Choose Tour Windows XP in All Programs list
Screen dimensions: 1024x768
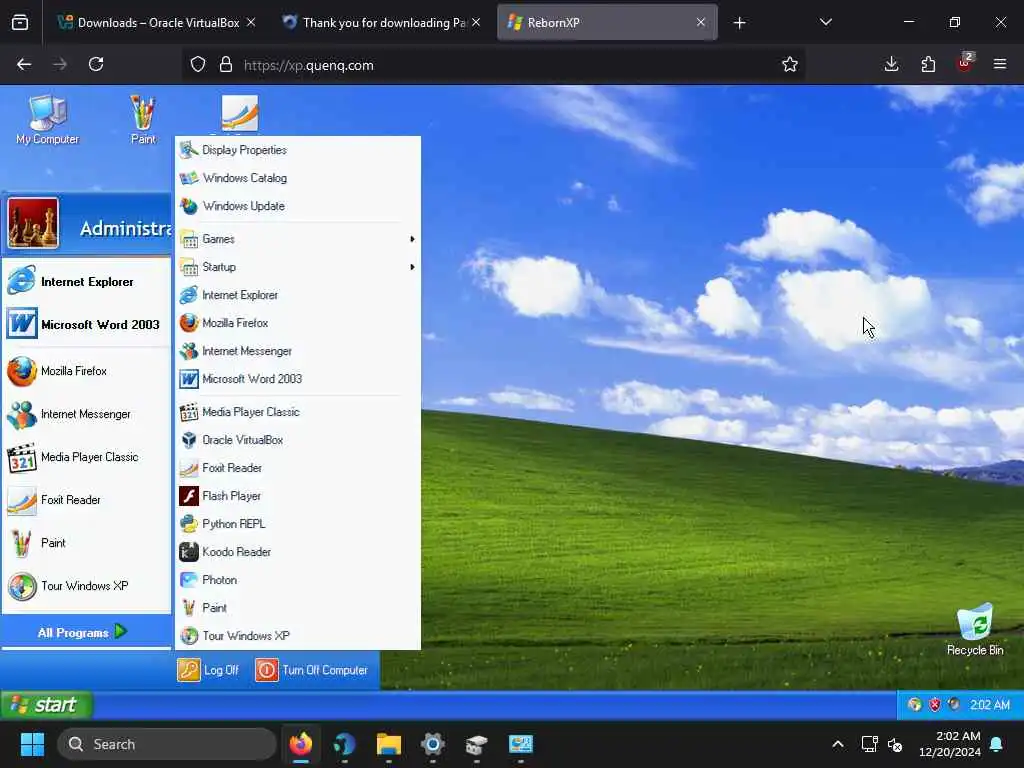pos(298,636)
